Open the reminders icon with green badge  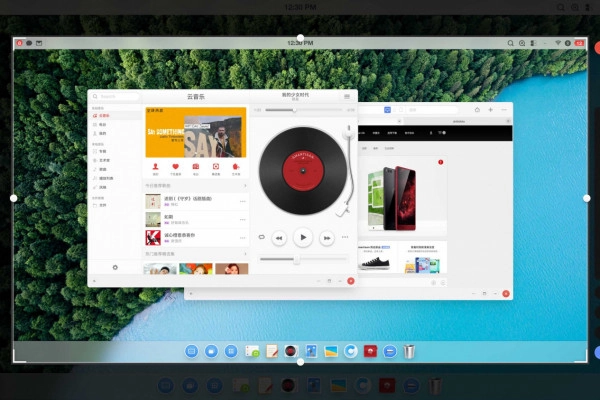252,351
